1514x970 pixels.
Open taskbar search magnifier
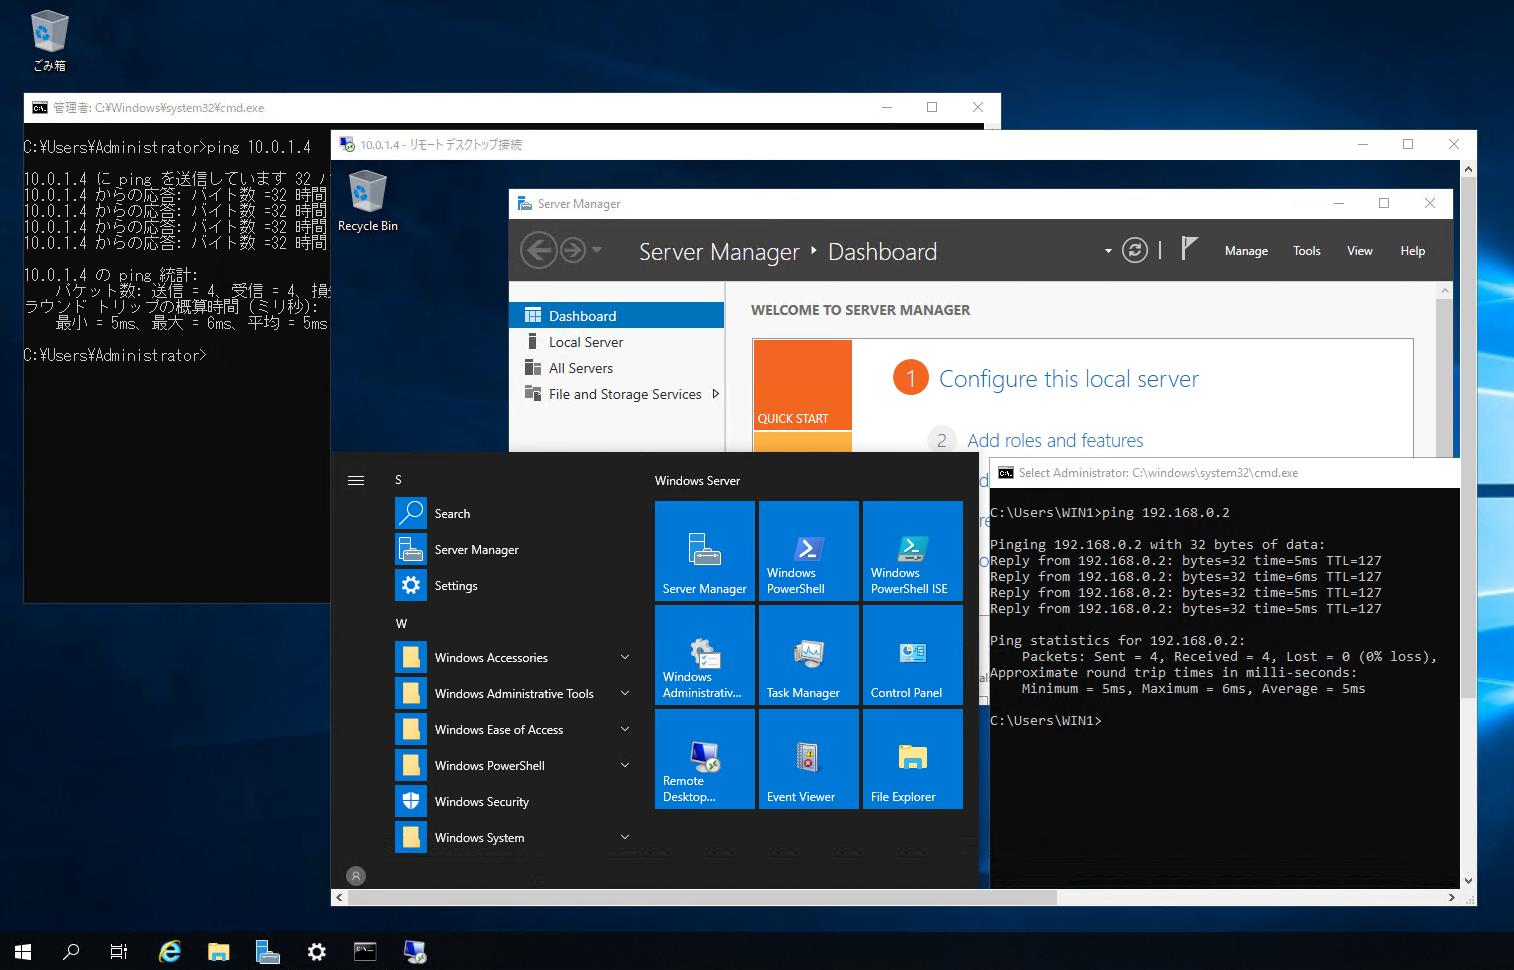point(71,952)
